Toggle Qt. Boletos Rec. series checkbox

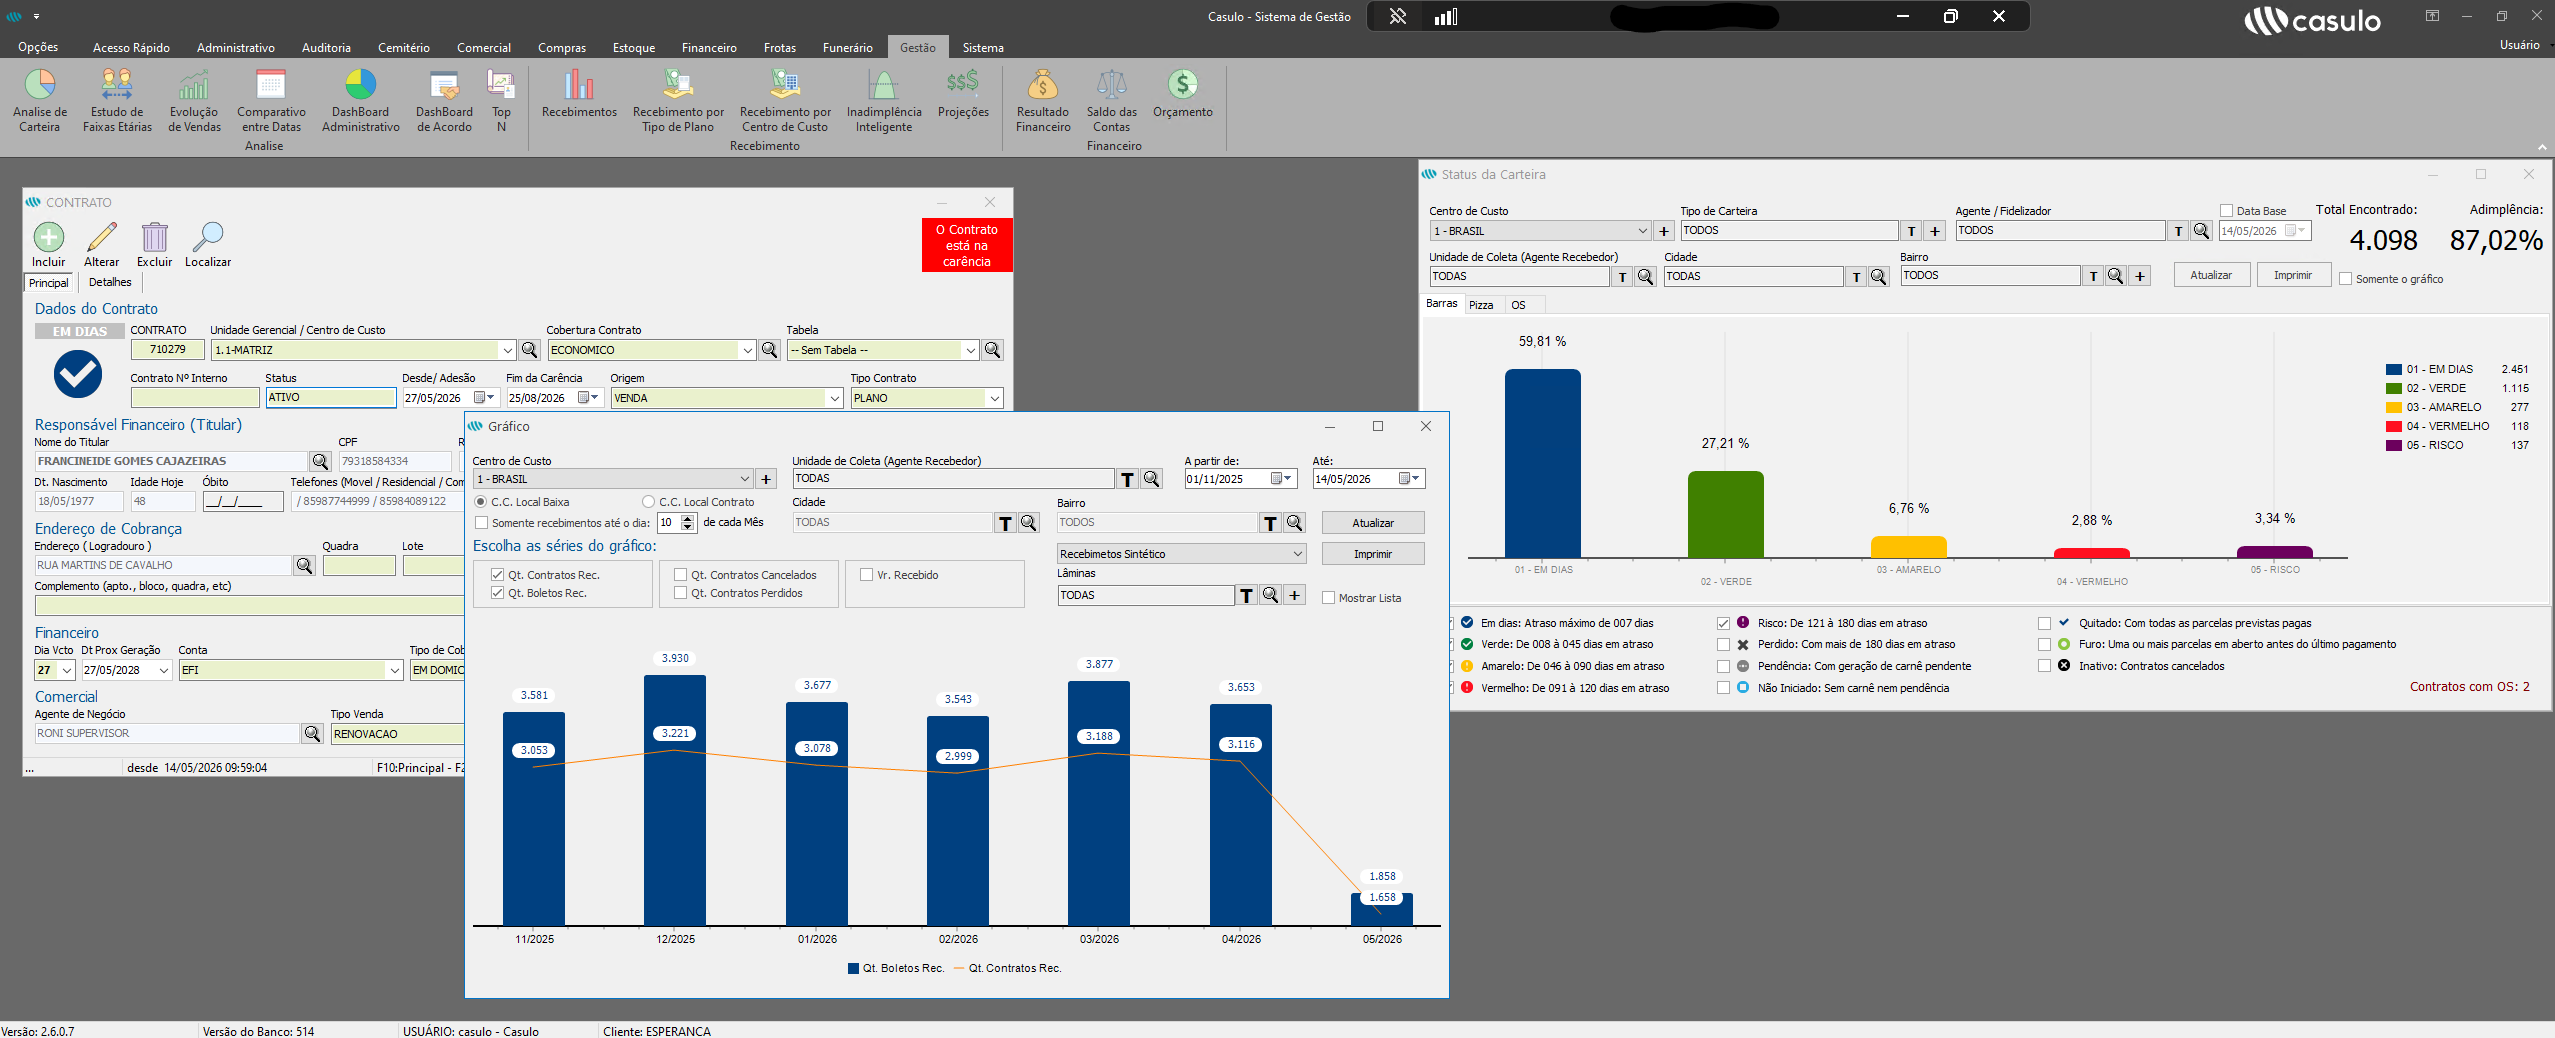coord(497,593)
